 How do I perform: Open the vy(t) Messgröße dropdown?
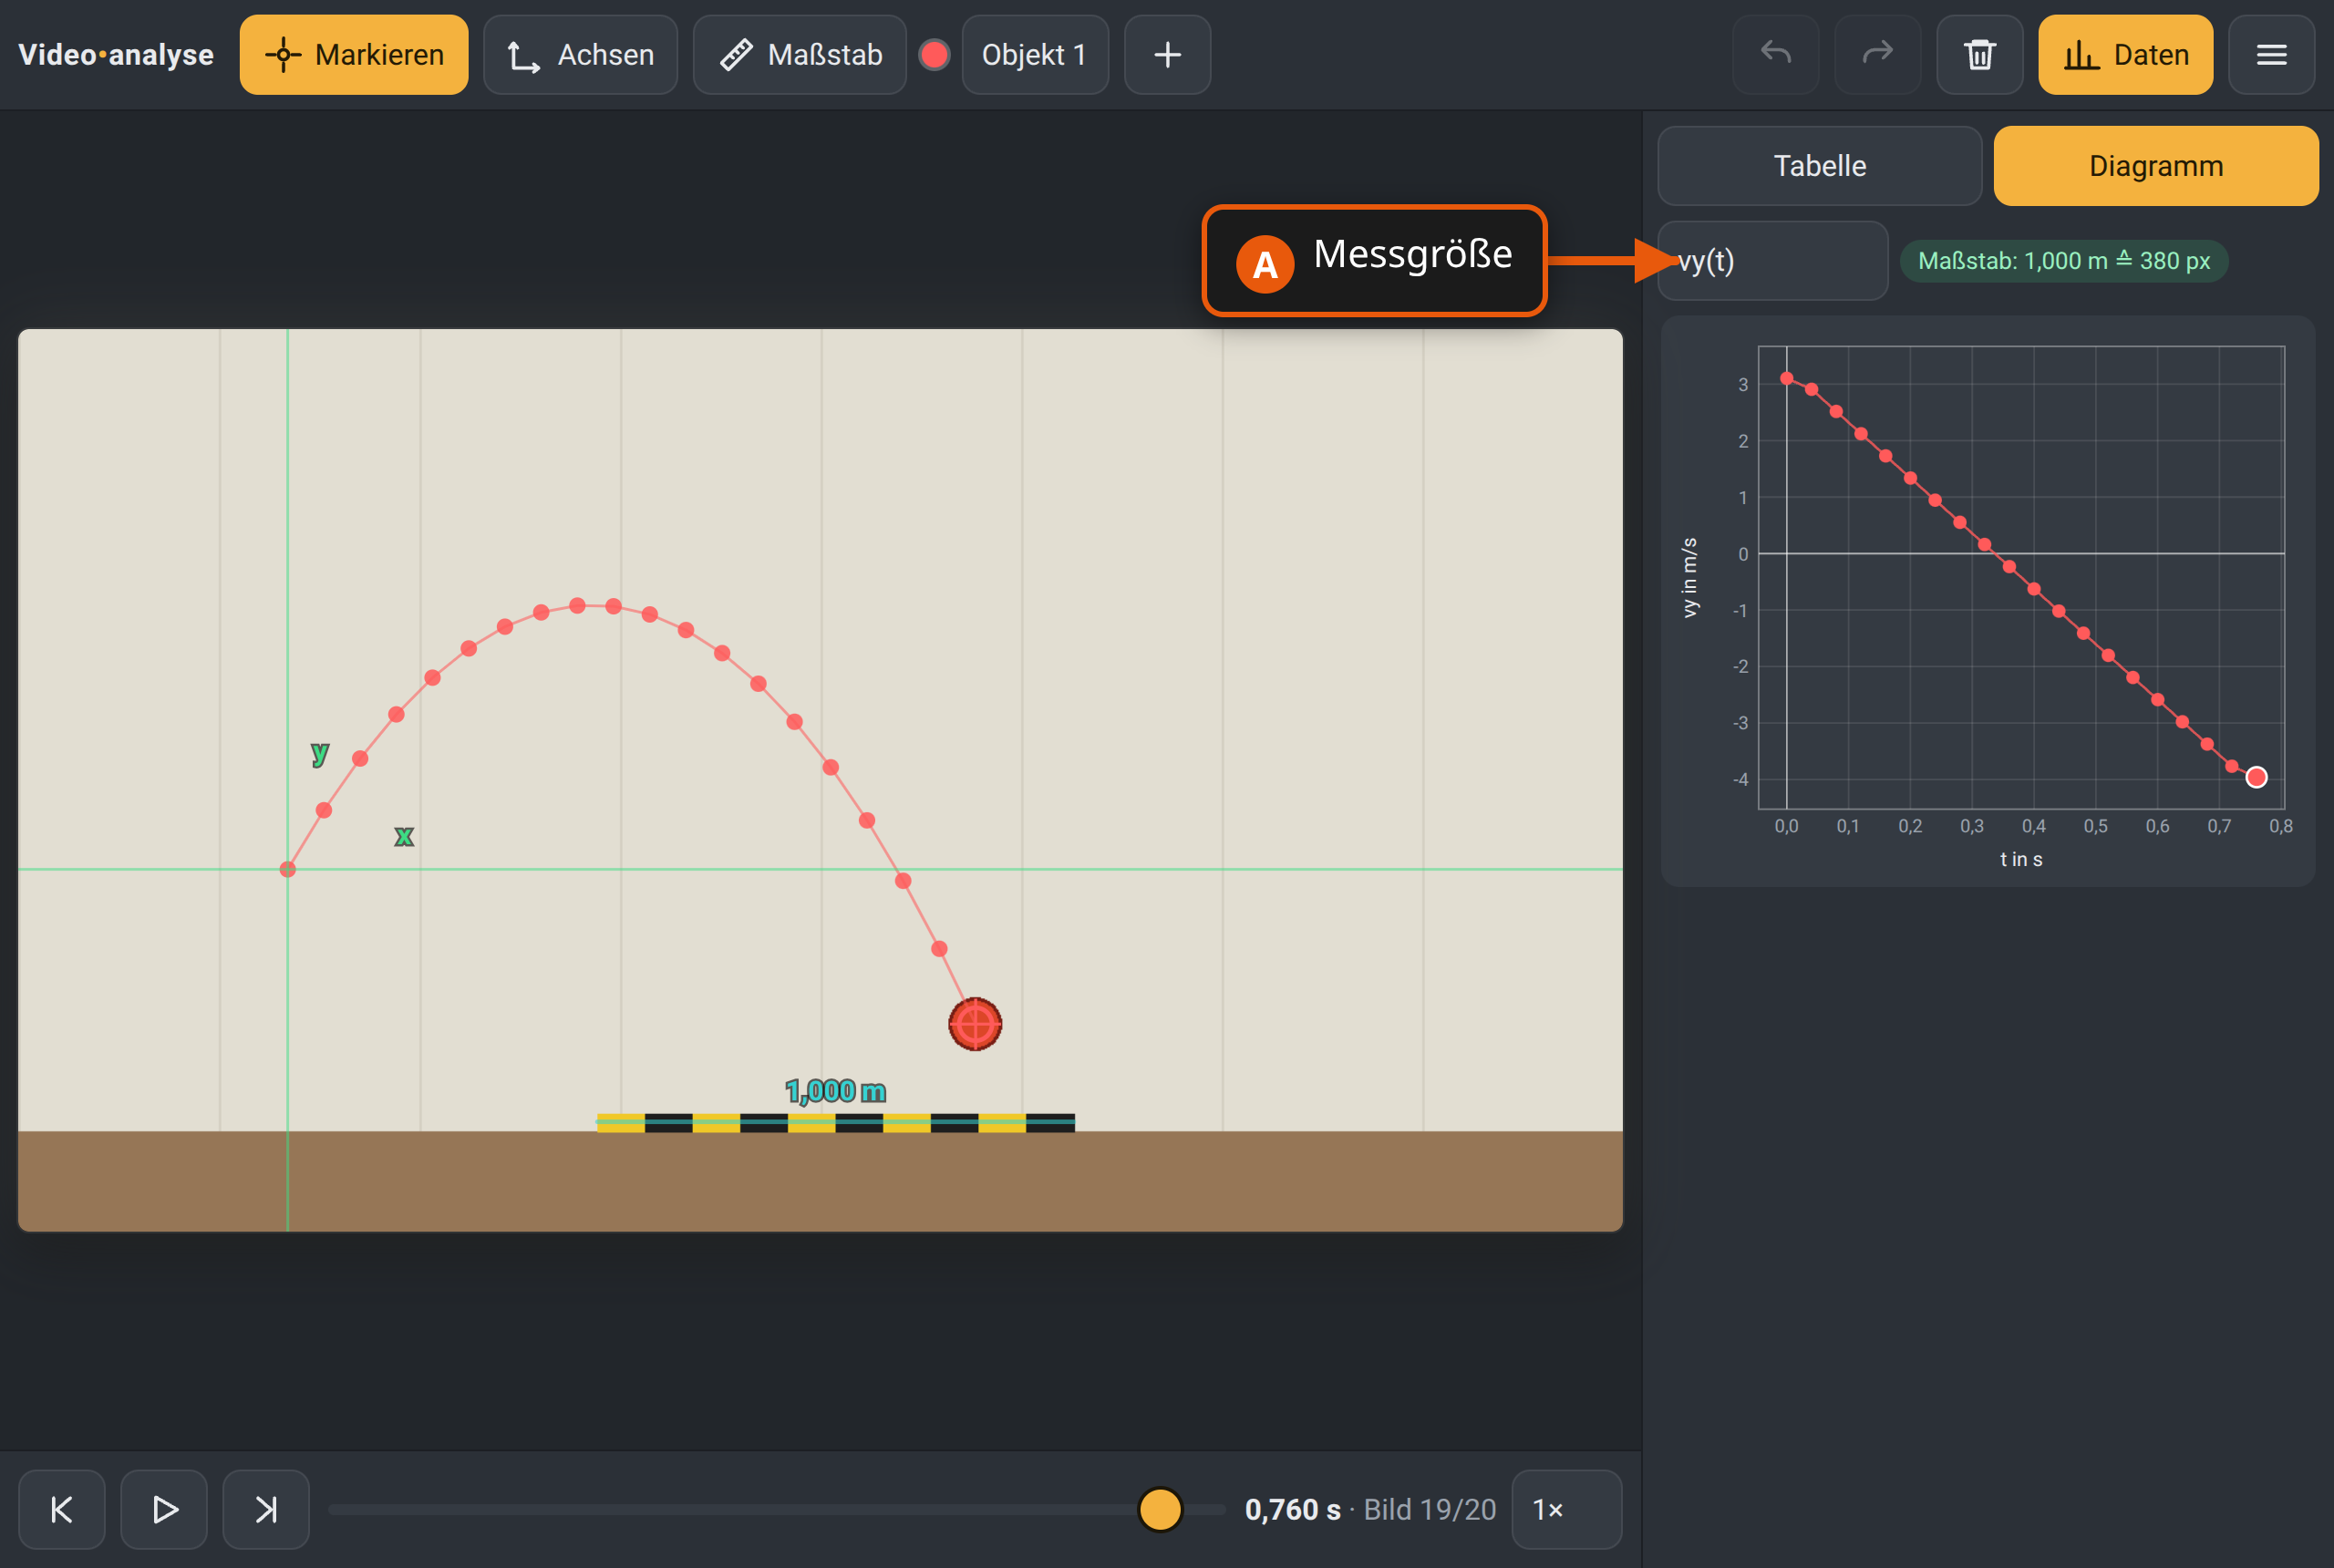click(1773, 261)
